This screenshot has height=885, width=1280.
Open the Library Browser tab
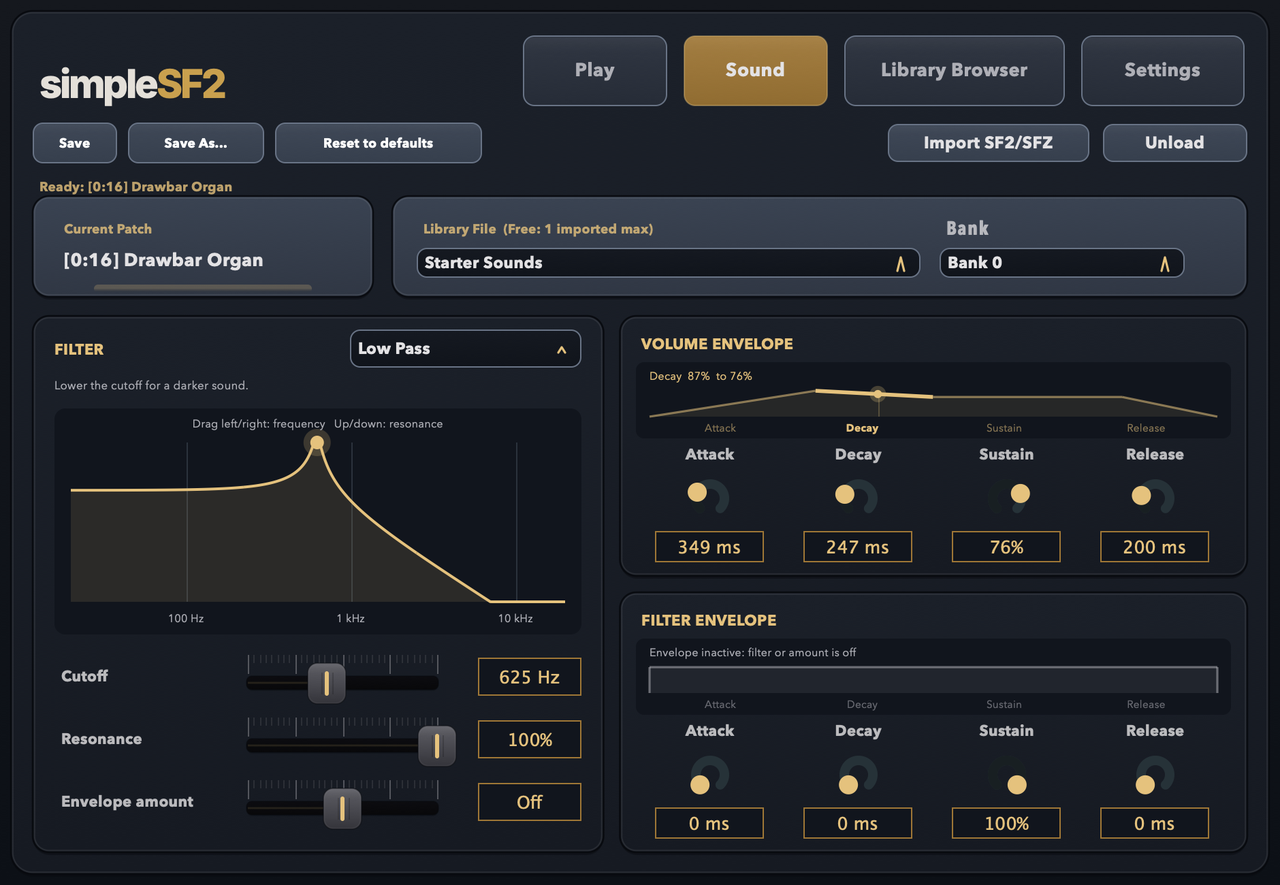(954, 70)
